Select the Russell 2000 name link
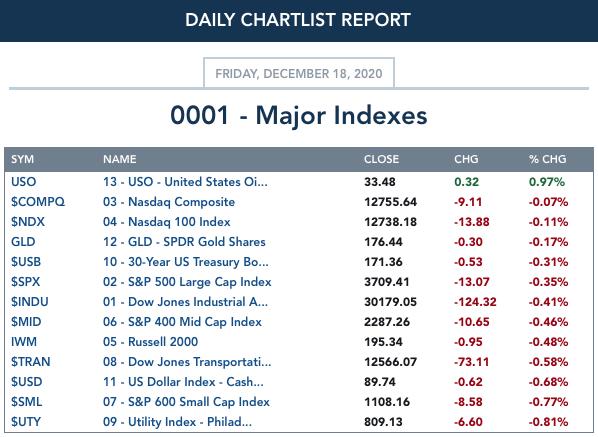This screenshot has height=437, width=598. coord(151,341)
